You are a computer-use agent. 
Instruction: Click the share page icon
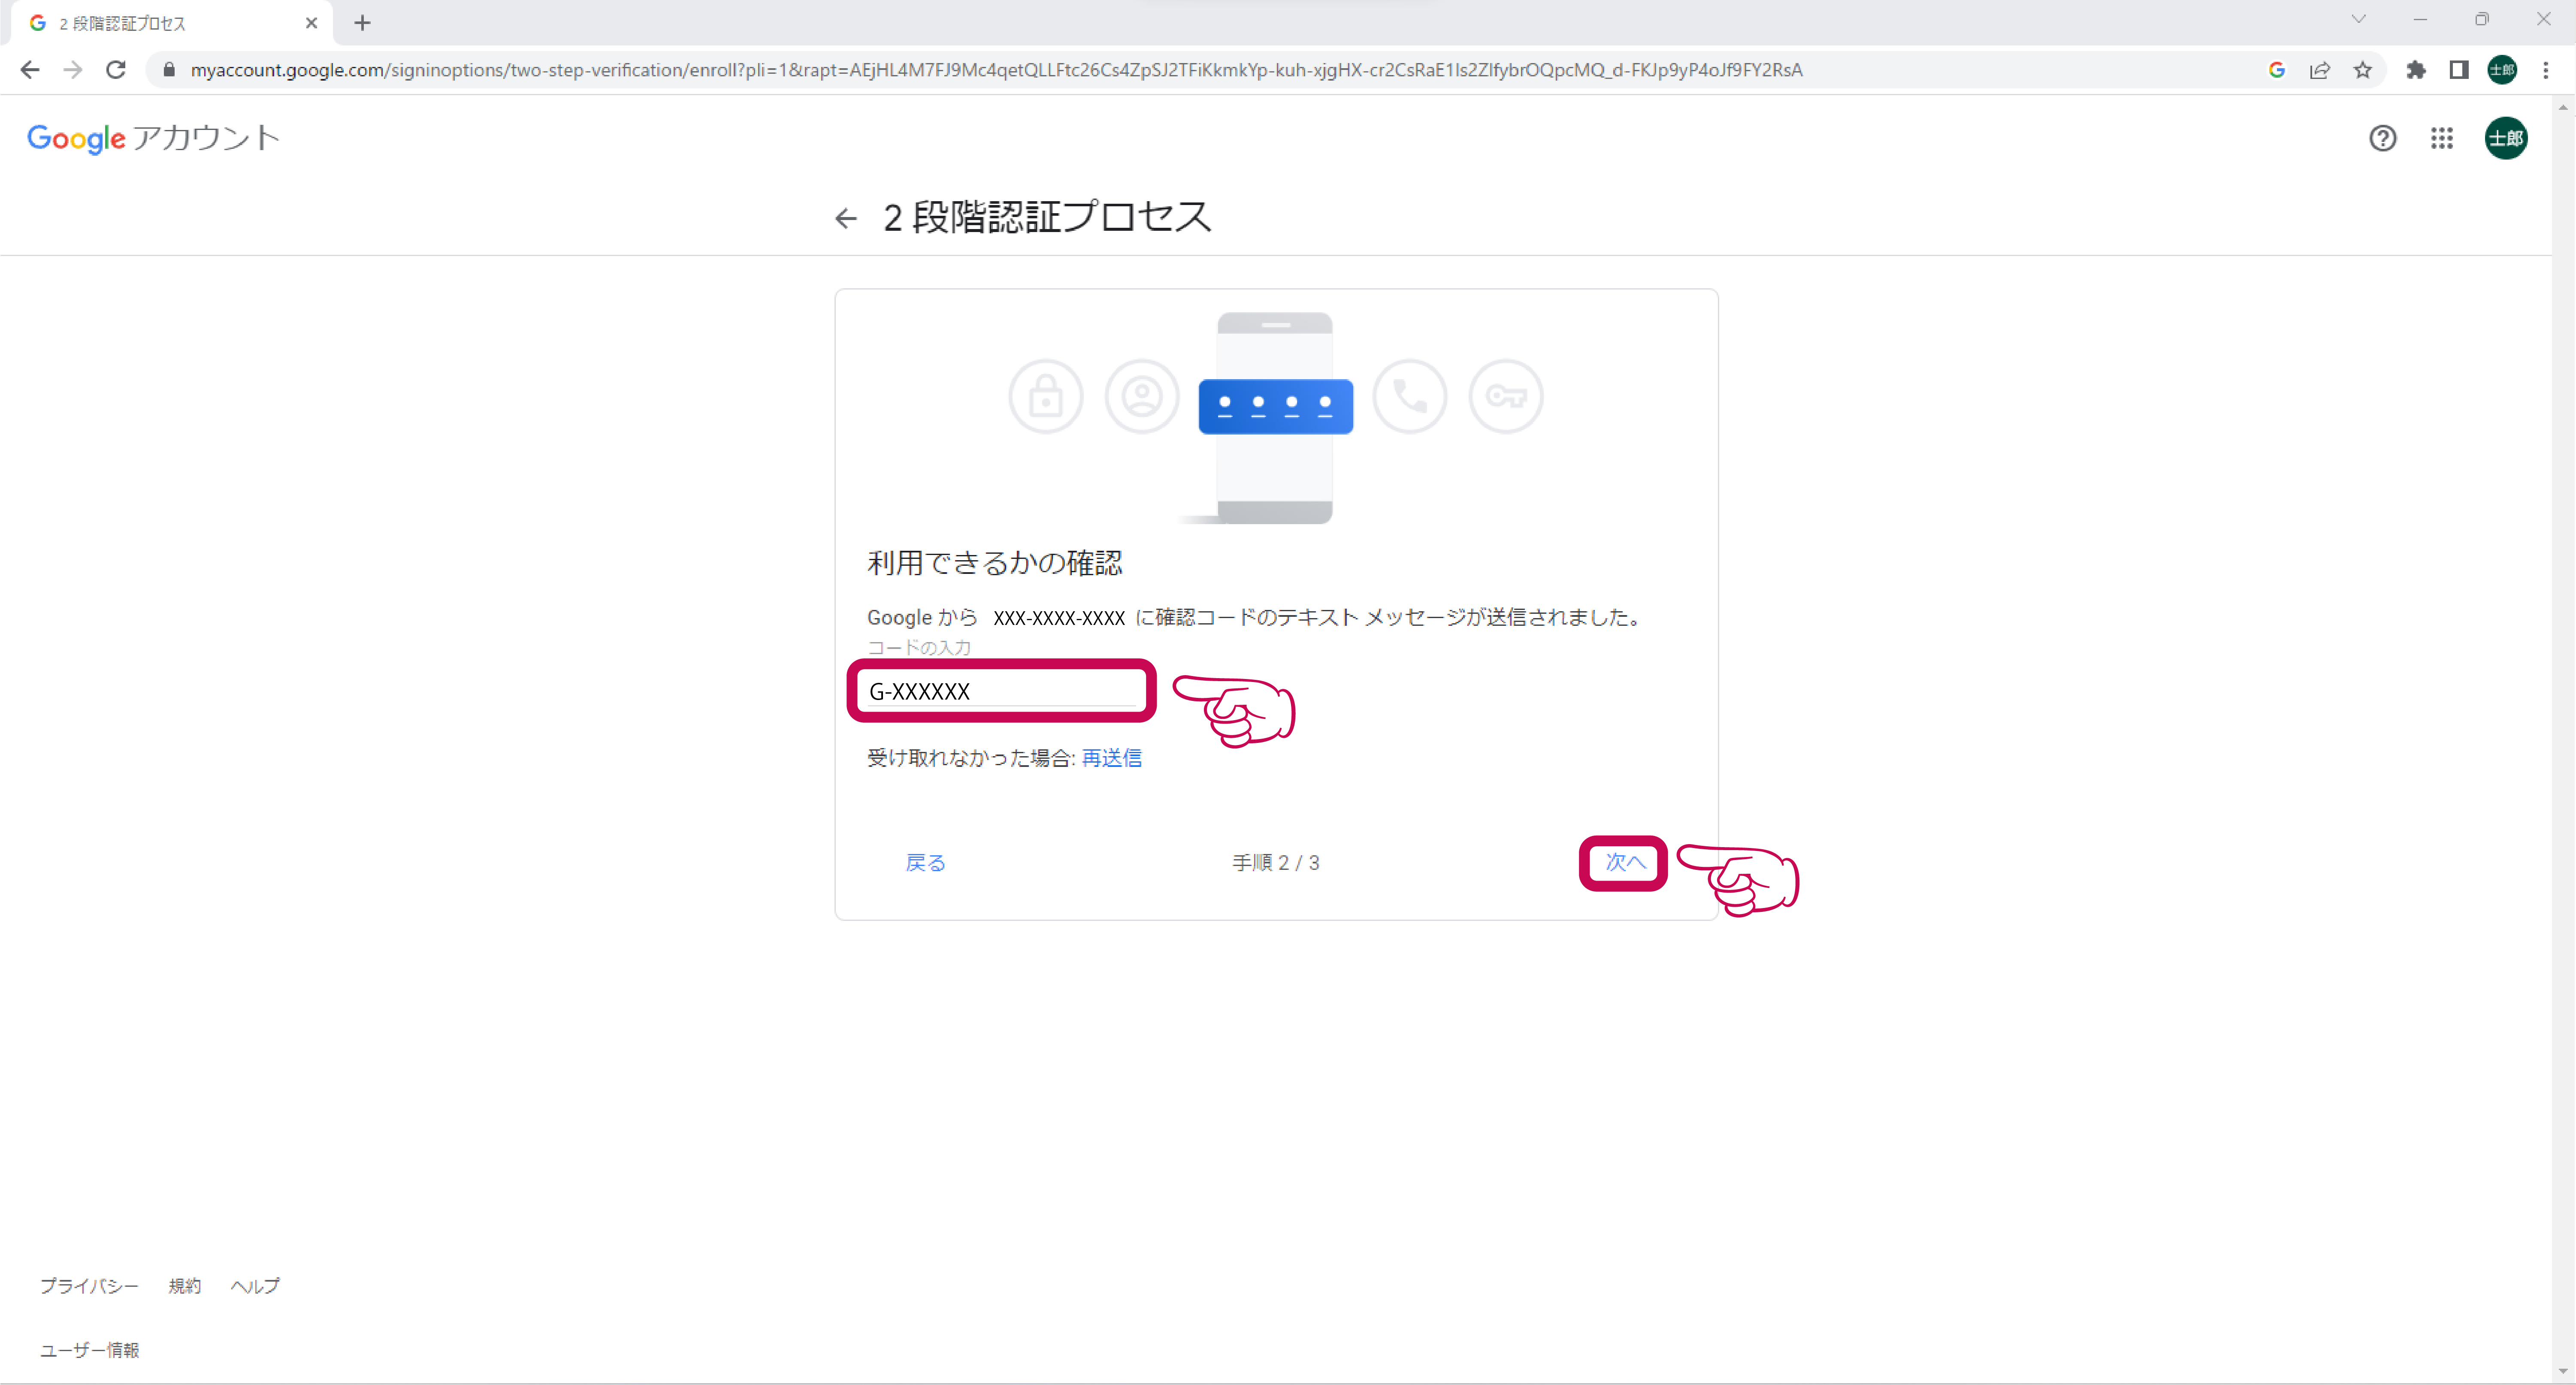2320,70
